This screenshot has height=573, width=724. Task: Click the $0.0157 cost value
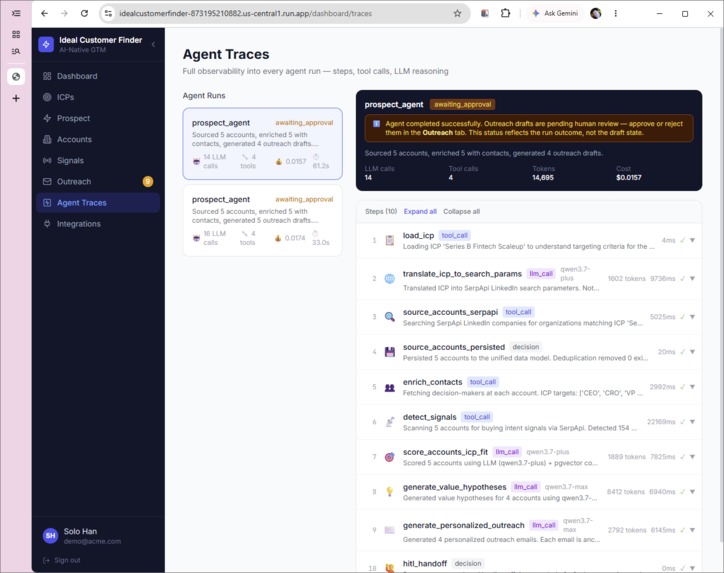(x=628, y=177)
